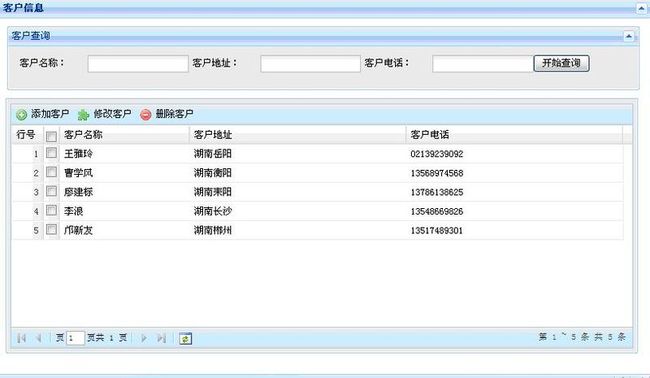
Task: Check the row for 李浪
Action: (51, 210)
